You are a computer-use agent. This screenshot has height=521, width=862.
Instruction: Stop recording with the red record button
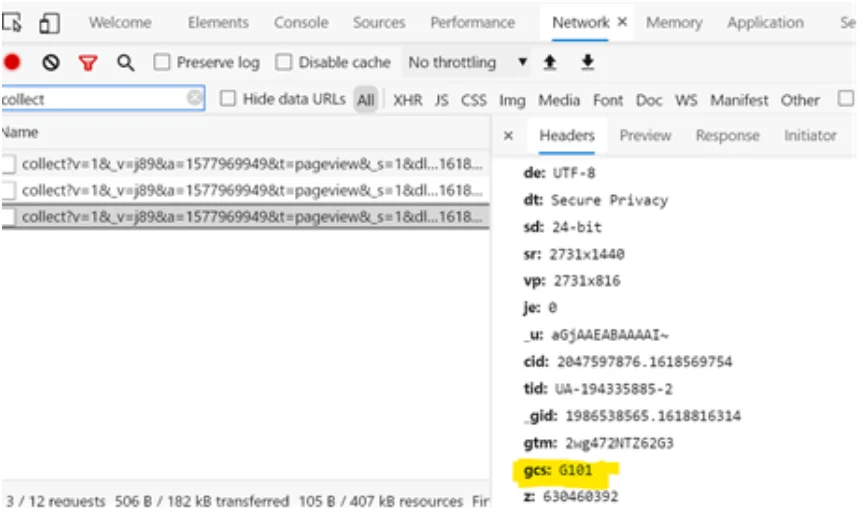(12, 62)
